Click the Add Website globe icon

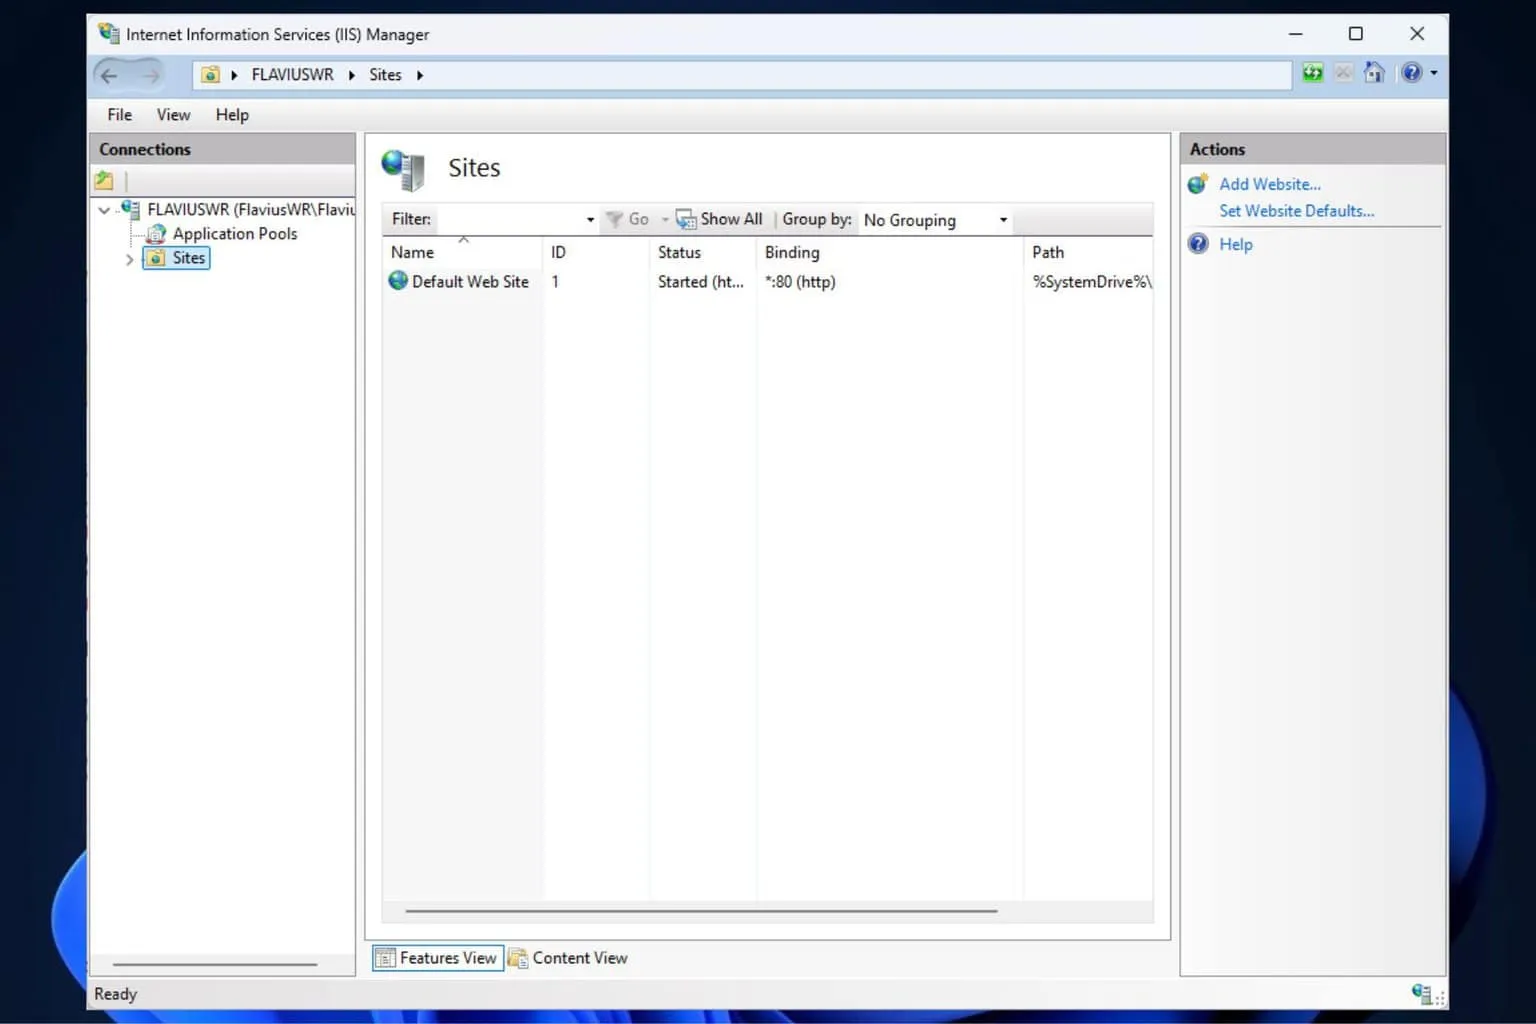[1197, 184]
